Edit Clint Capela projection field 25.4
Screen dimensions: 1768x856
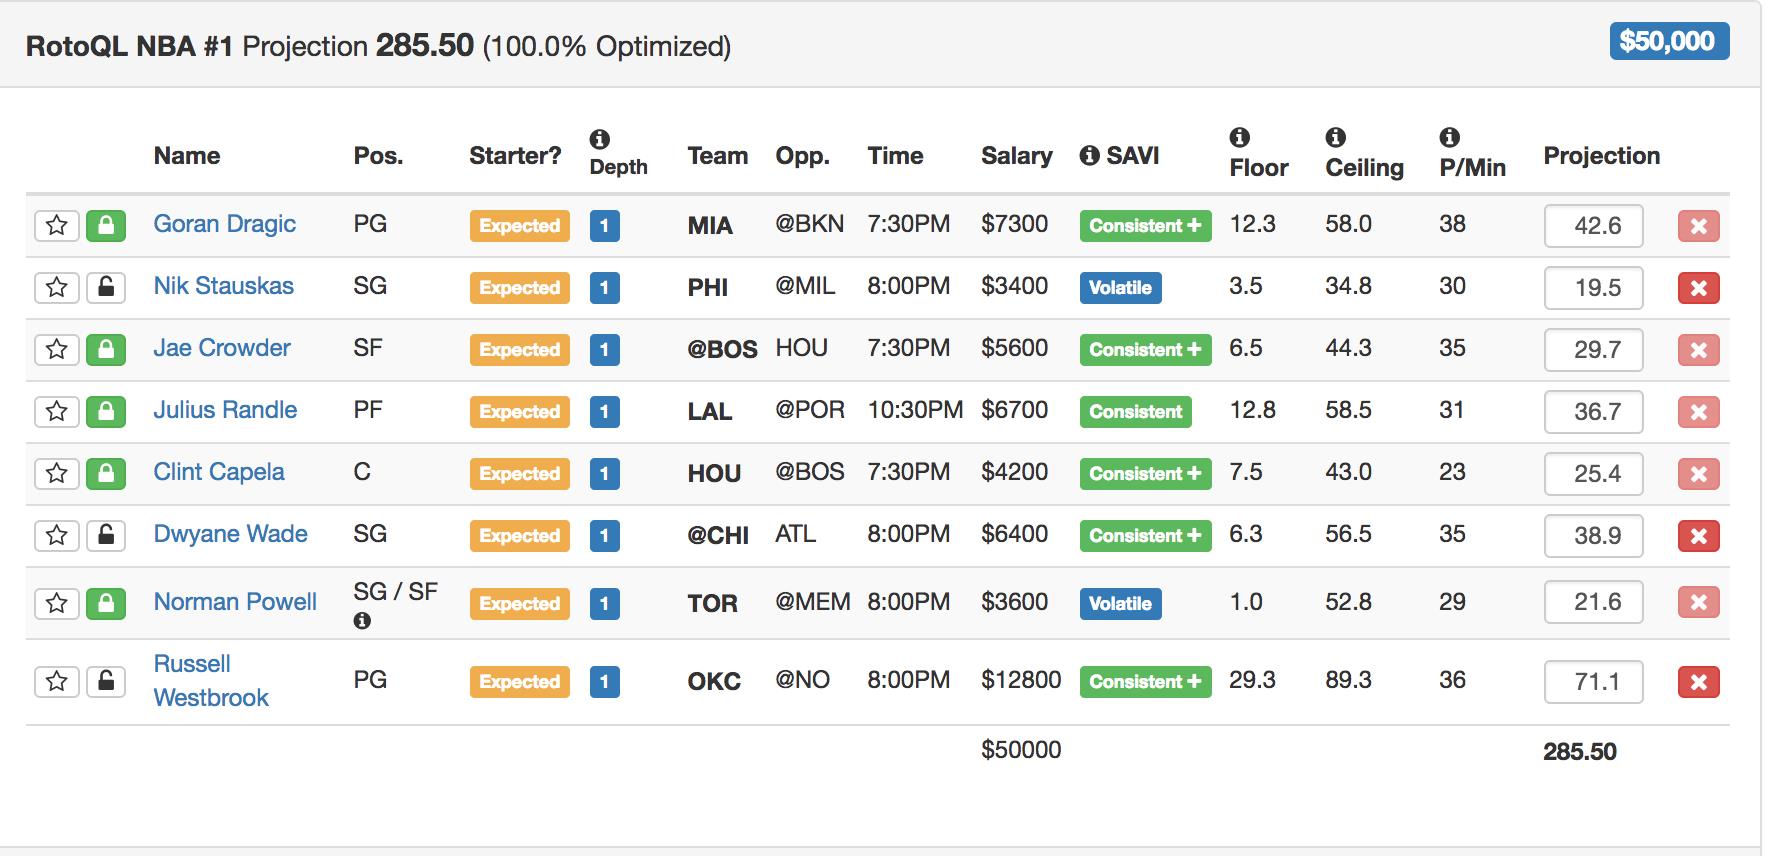1594,474
